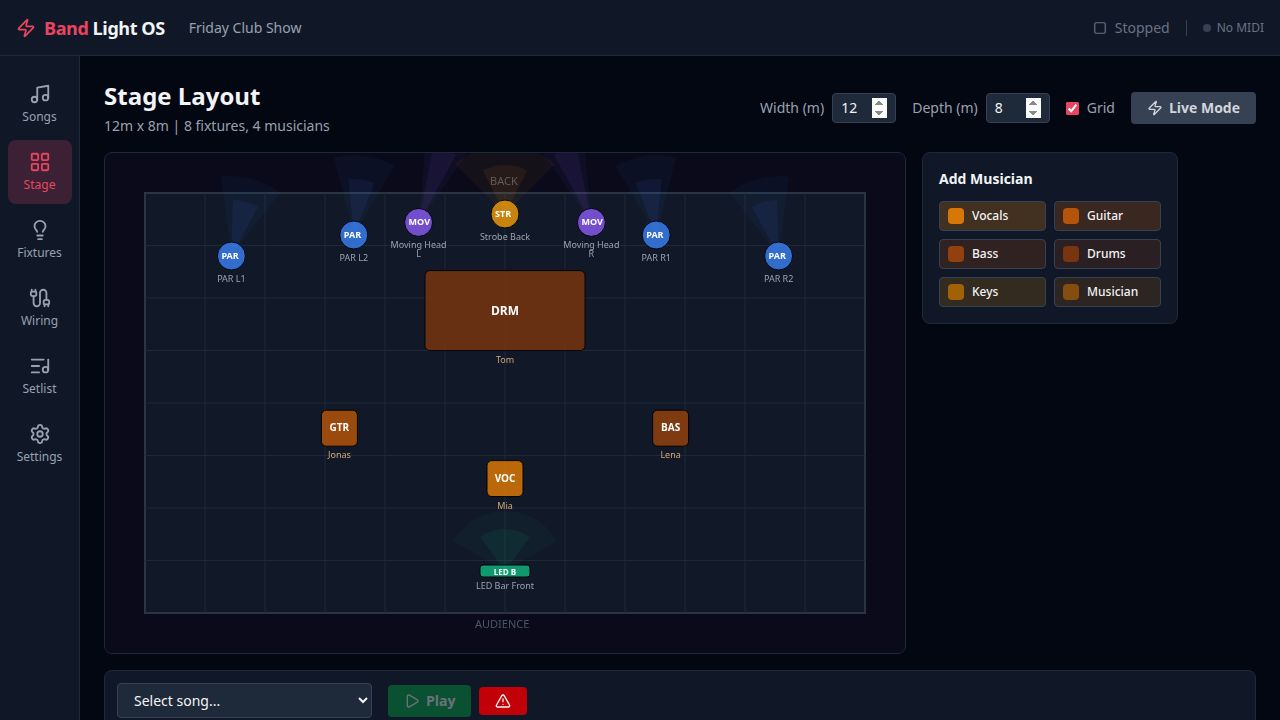Image resolution: width=1280 pixels, height=720 pixels.
Task: Select GTR musician Jonas
Action: point(339,427)
